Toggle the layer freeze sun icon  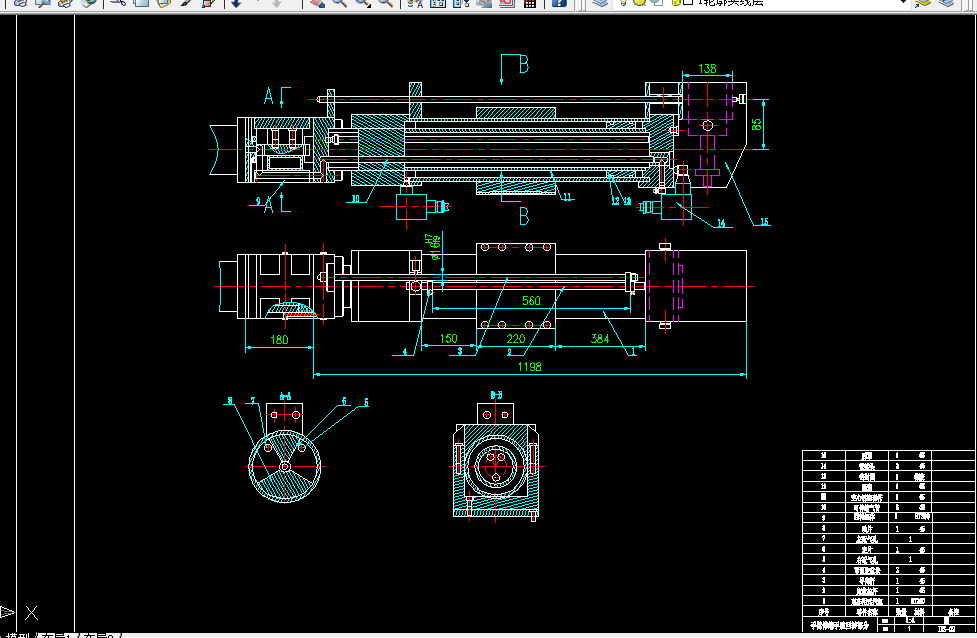coord(639,2)
